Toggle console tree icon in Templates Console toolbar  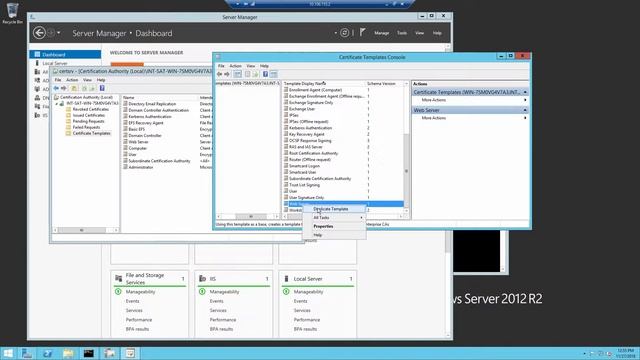[x=237, y=74]
